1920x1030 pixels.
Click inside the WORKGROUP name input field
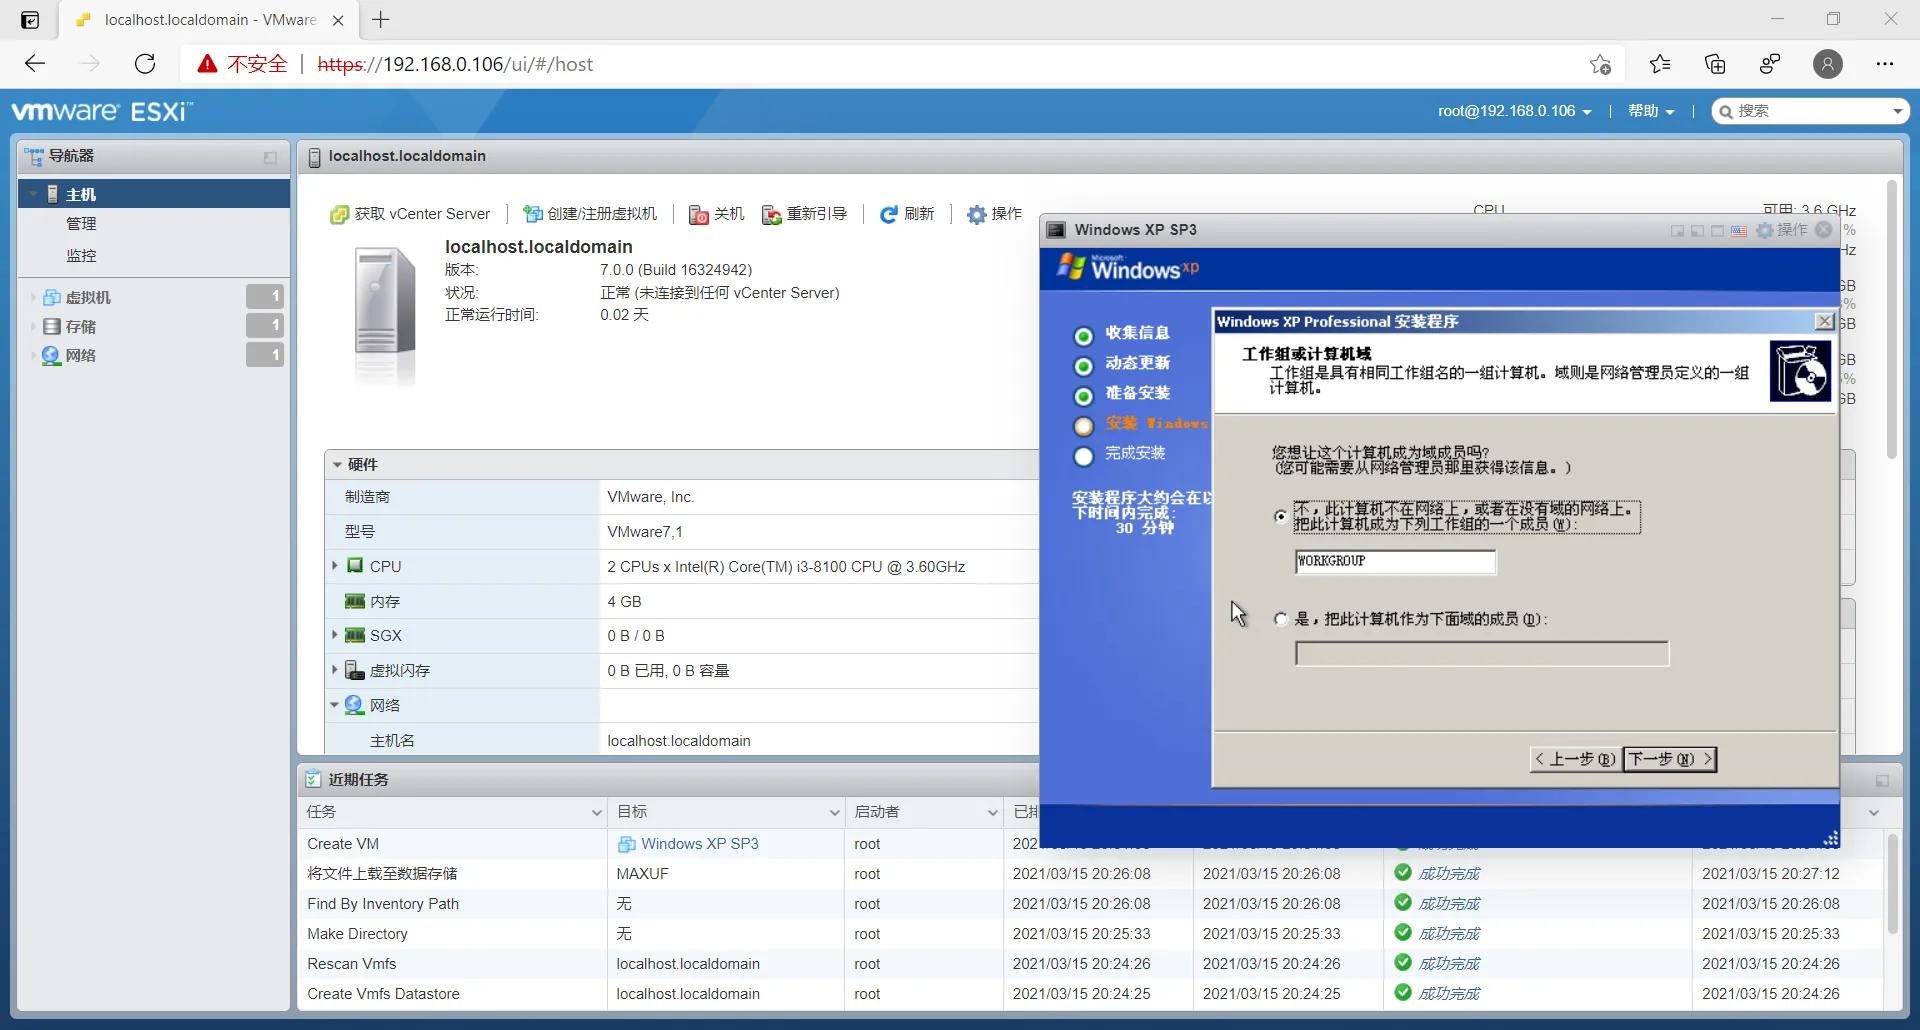pyautogui.click(x=1395, y=561)
